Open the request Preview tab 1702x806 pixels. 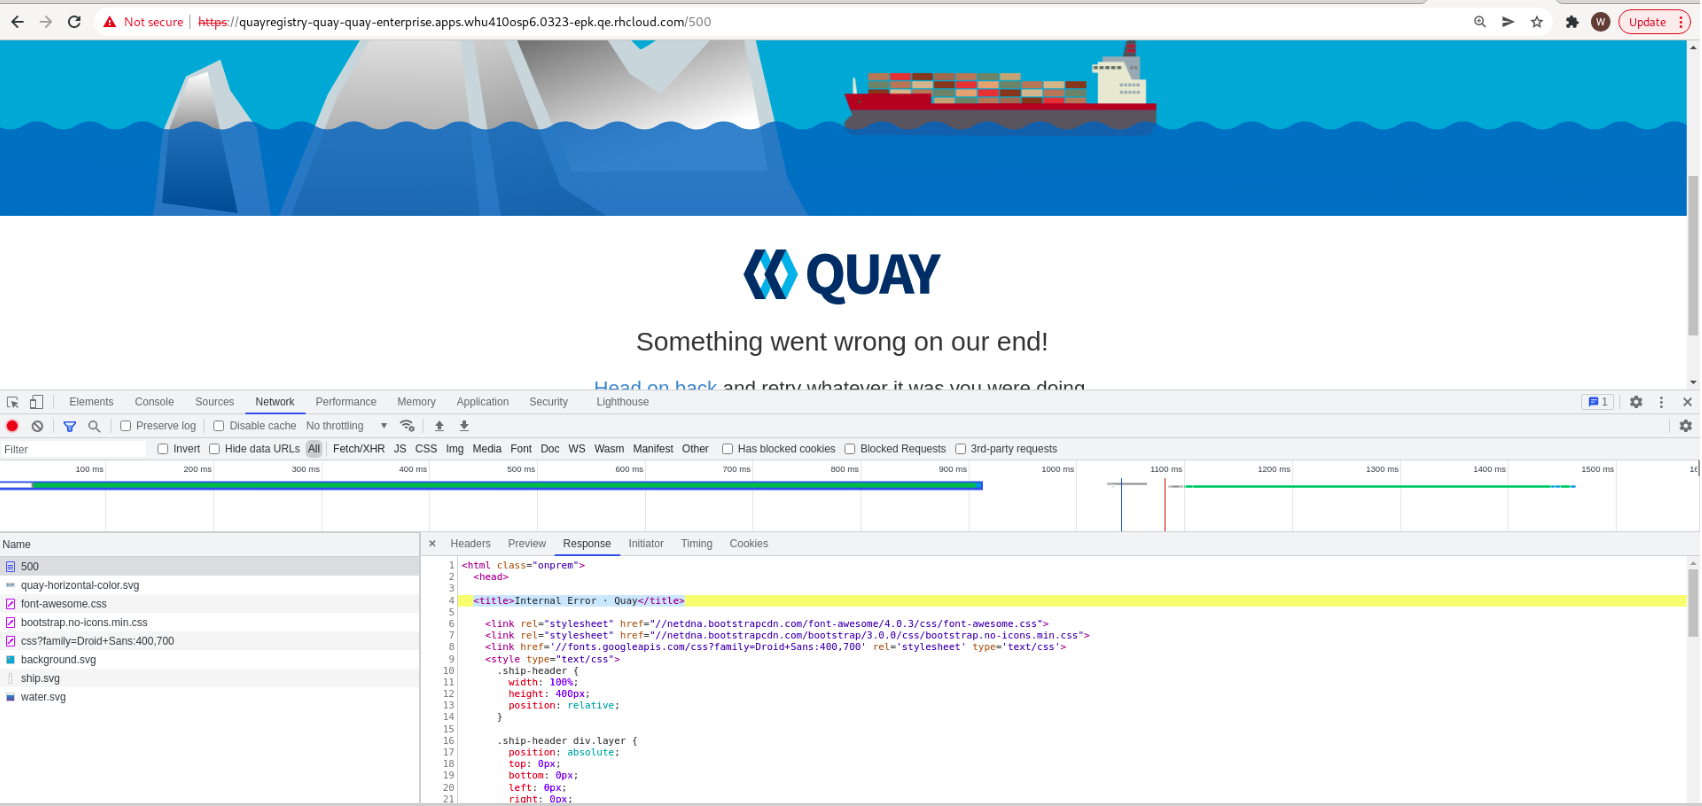pyautogui.click(x=527, y=544)
